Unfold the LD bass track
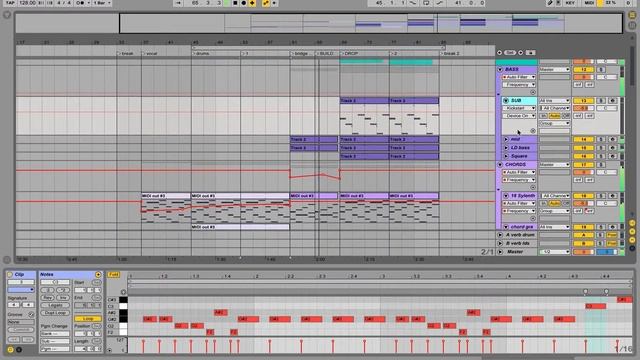This screenshot has height=360, width=640. [x=506, y=148]
